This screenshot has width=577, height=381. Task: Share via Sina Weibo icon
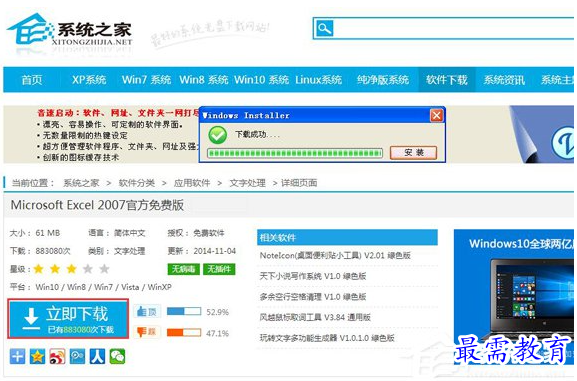tap(57, 356)
